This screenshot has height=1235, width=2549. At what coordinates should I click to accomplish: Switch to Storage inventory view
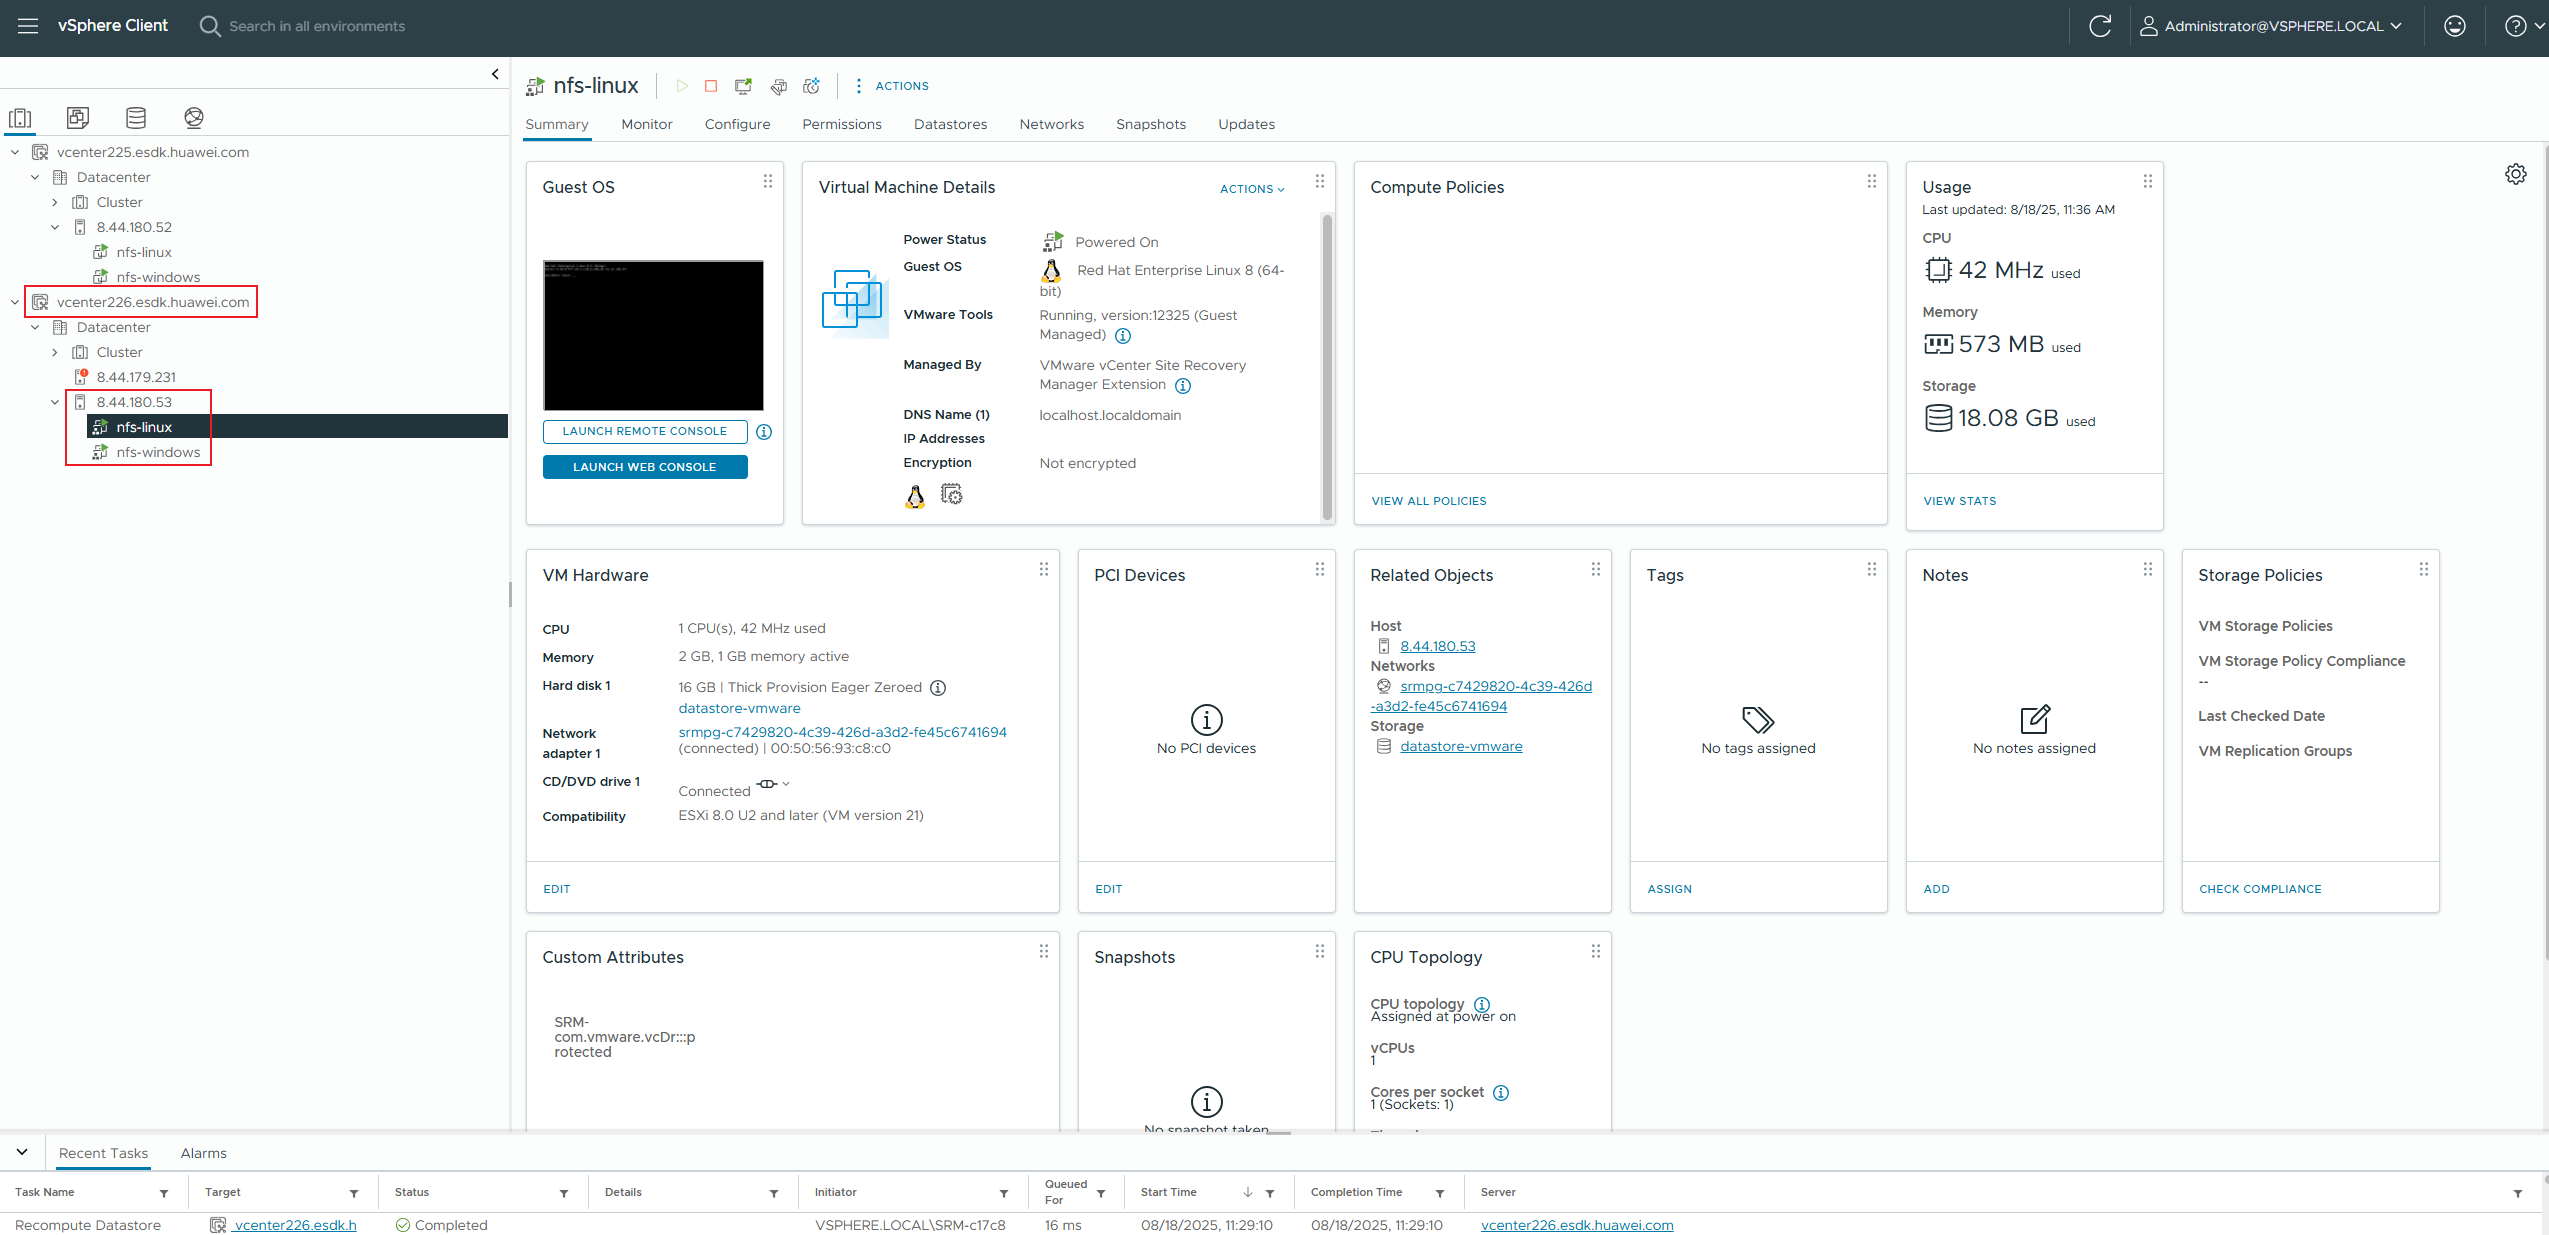tap(136, 118)
